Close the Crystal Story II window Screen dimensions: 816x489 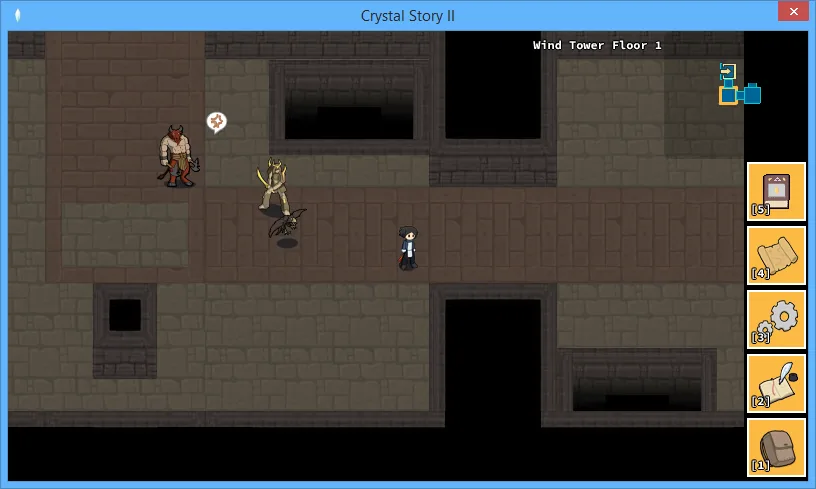pyautogui.click(x=793, y=11)
